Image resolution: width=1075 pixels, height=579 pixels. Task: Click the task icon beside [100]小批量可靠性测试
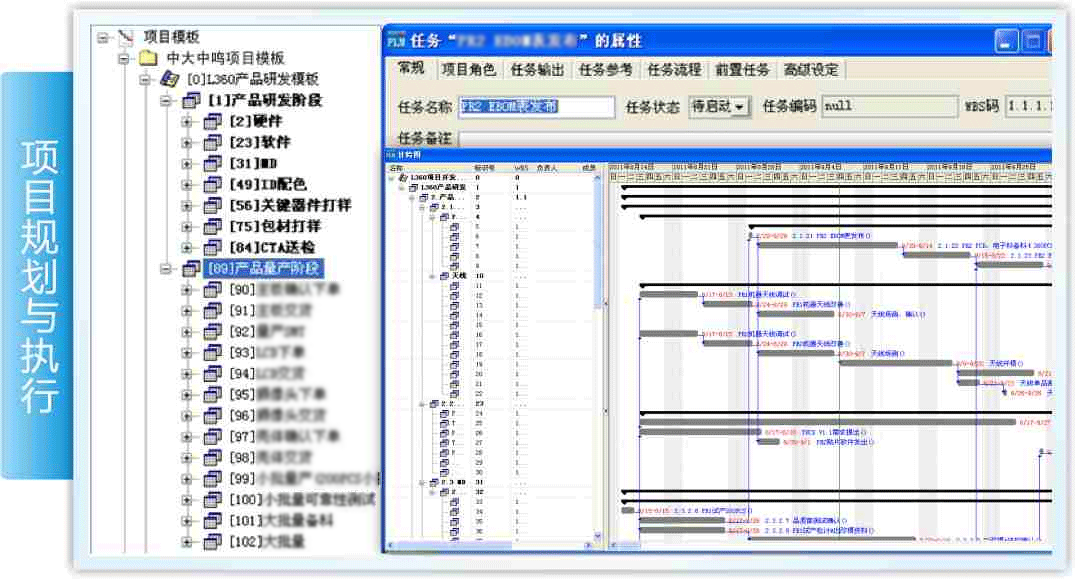[x=212, y=499]
